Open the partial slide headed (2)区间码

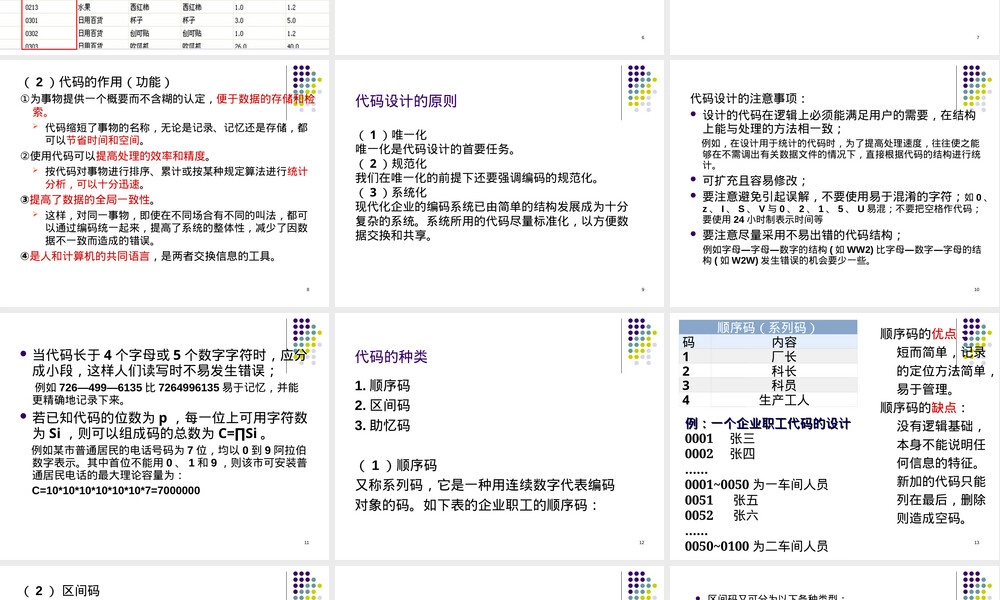pyautogui.click(x=165, y=583)
